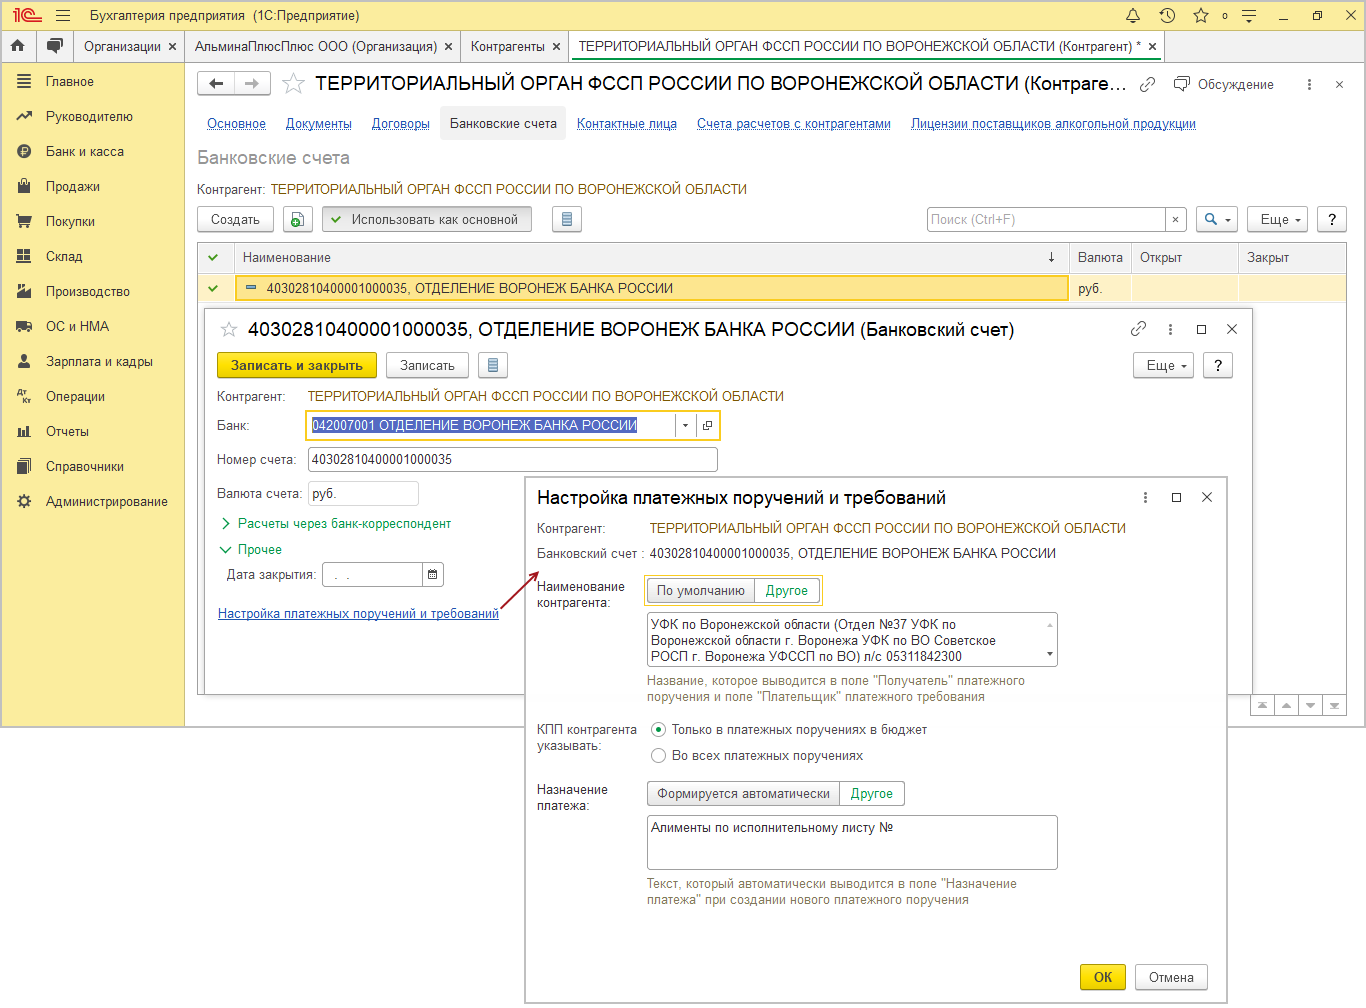Open help in bank account form
This screenshot has width=1366, height=1008.
point(1218,366)
